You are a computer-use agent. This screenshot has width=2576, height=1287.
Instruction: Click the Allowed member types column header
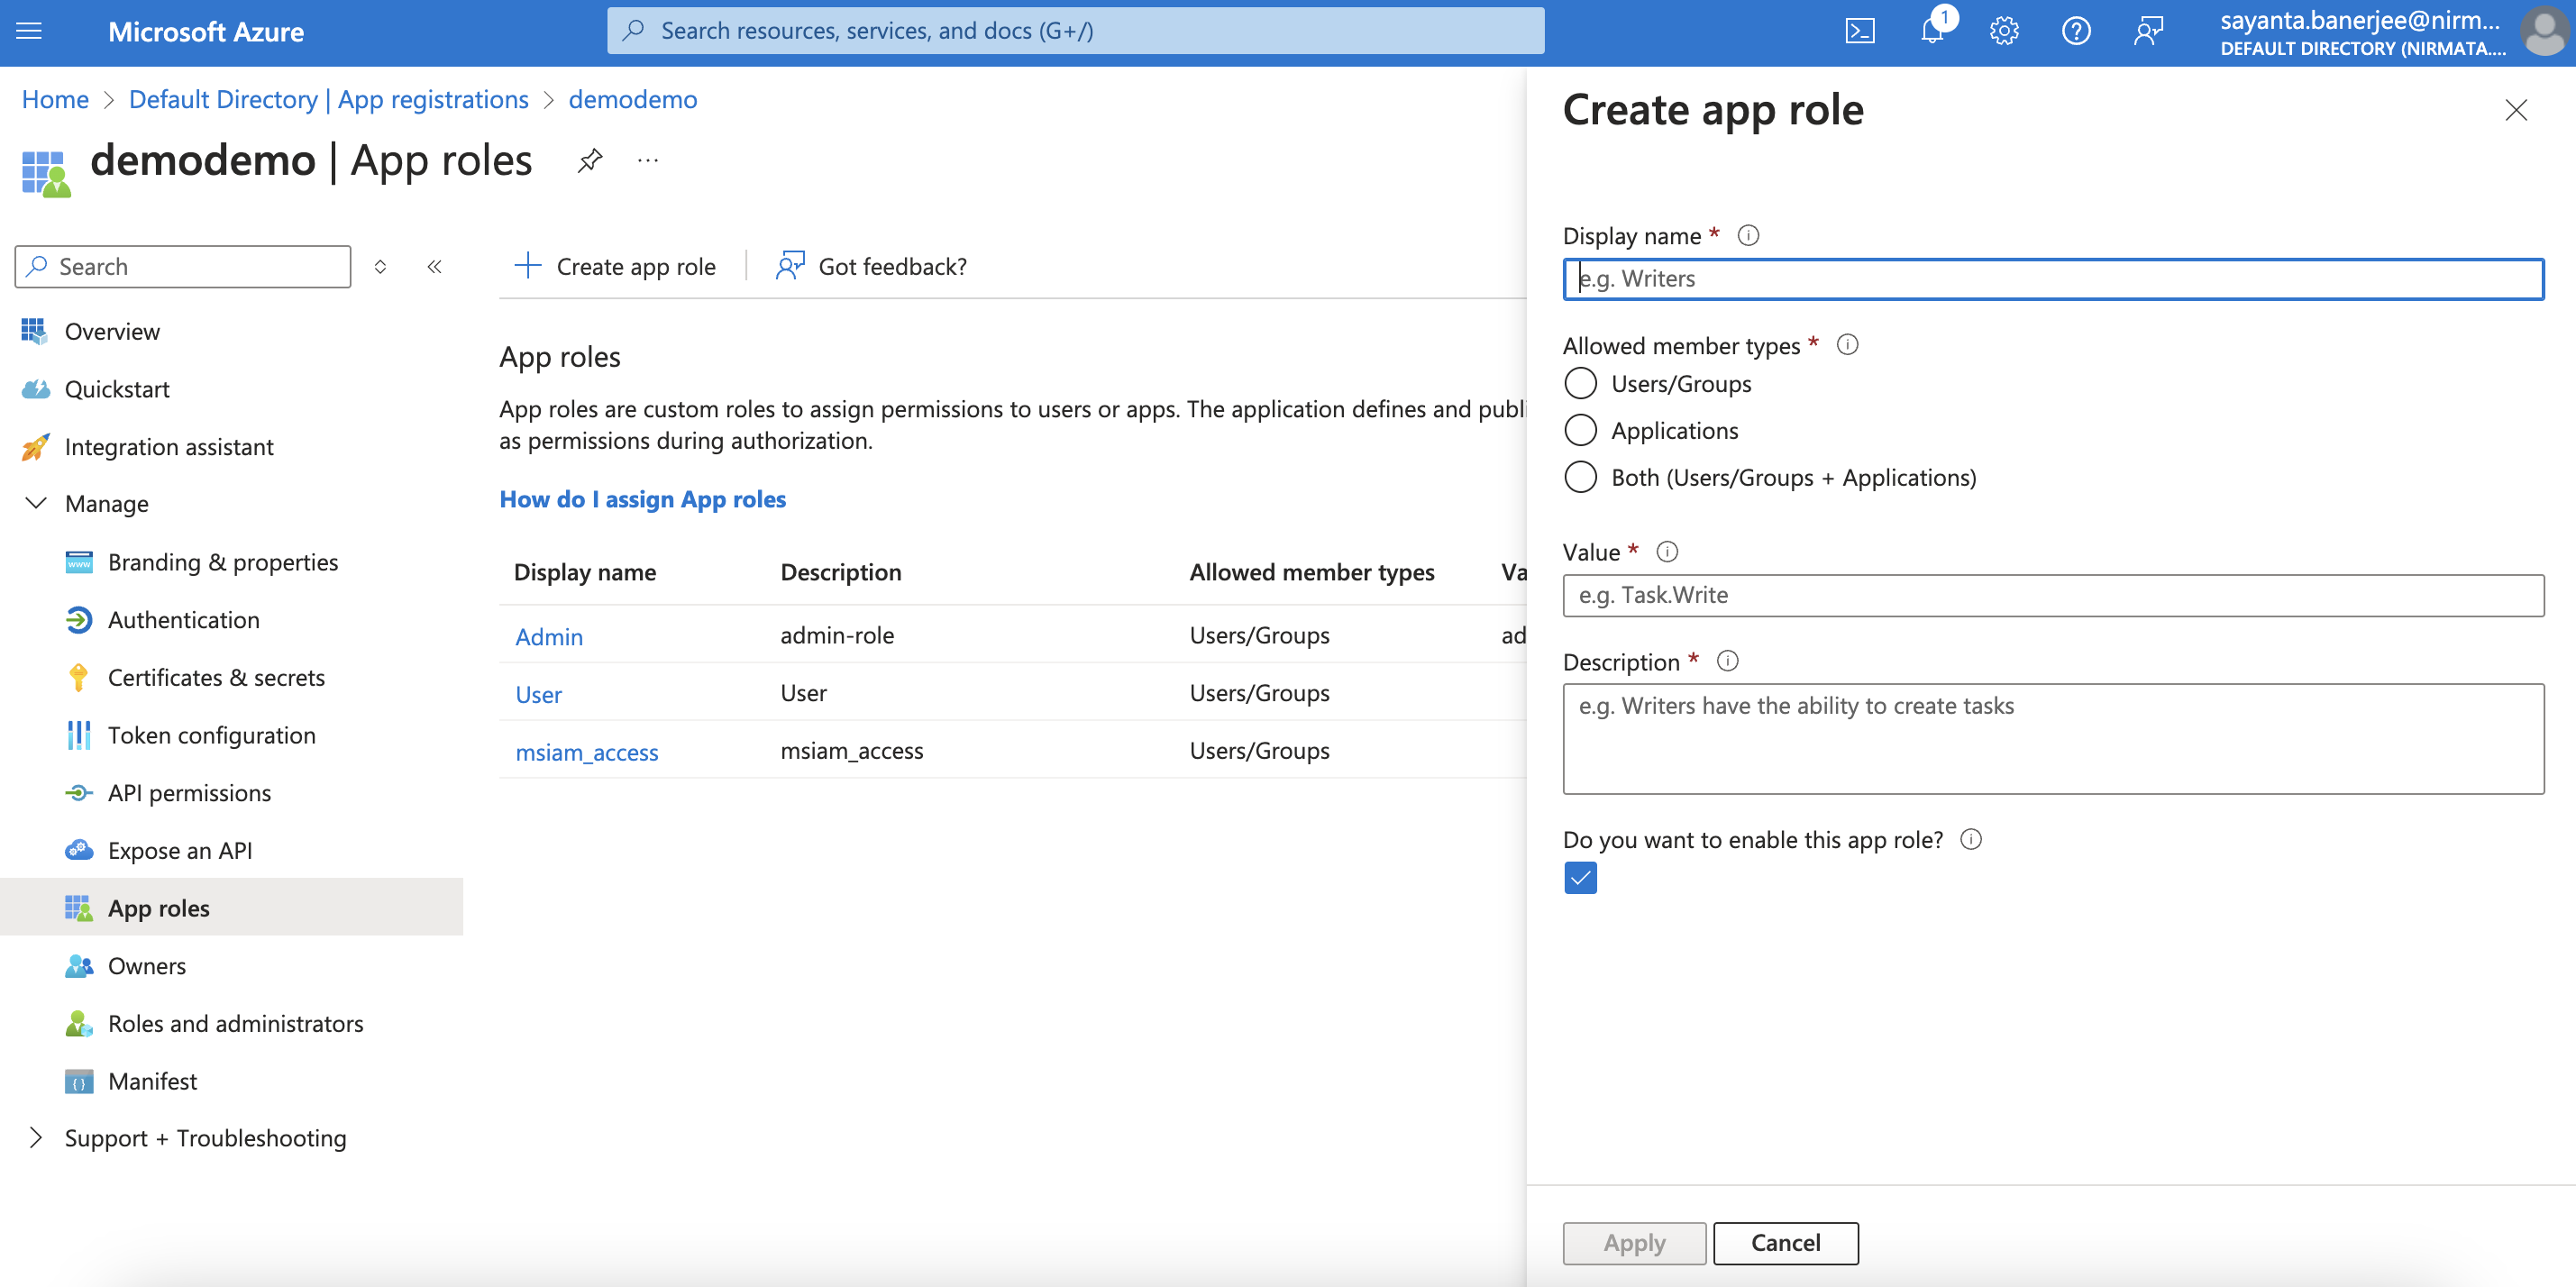1311,572
